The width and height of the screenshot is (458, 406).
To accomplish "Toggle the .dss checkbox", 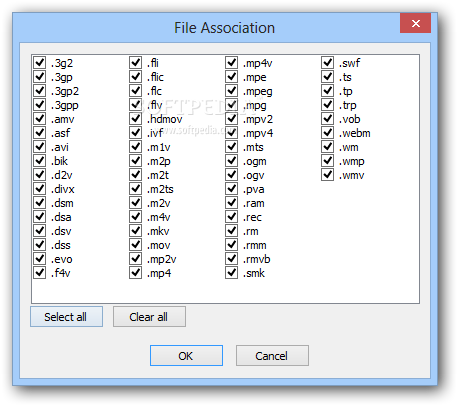I will (x=40, y=245).
